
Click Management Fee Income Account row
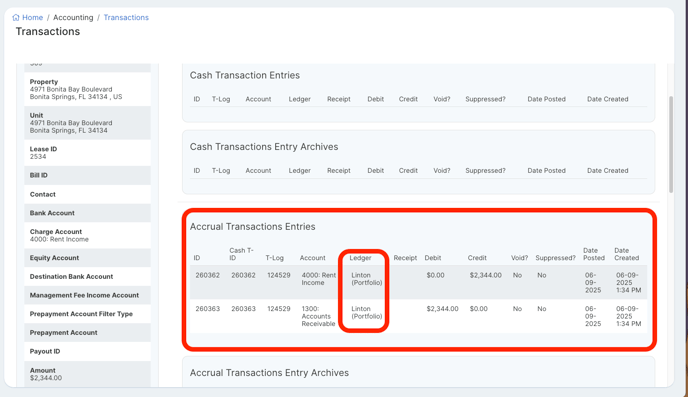click(87, 296)
